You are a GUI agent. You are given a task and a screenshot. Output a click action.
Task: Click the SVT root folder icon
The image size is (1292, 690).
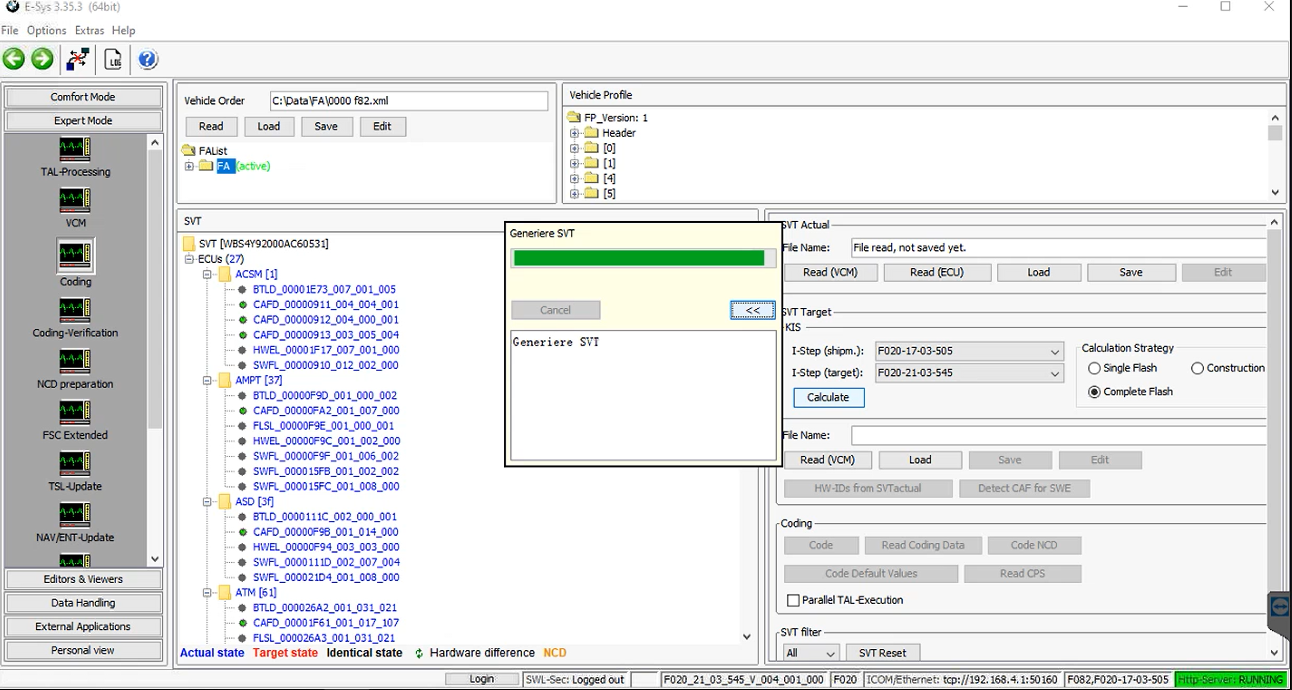click(189, 244)
